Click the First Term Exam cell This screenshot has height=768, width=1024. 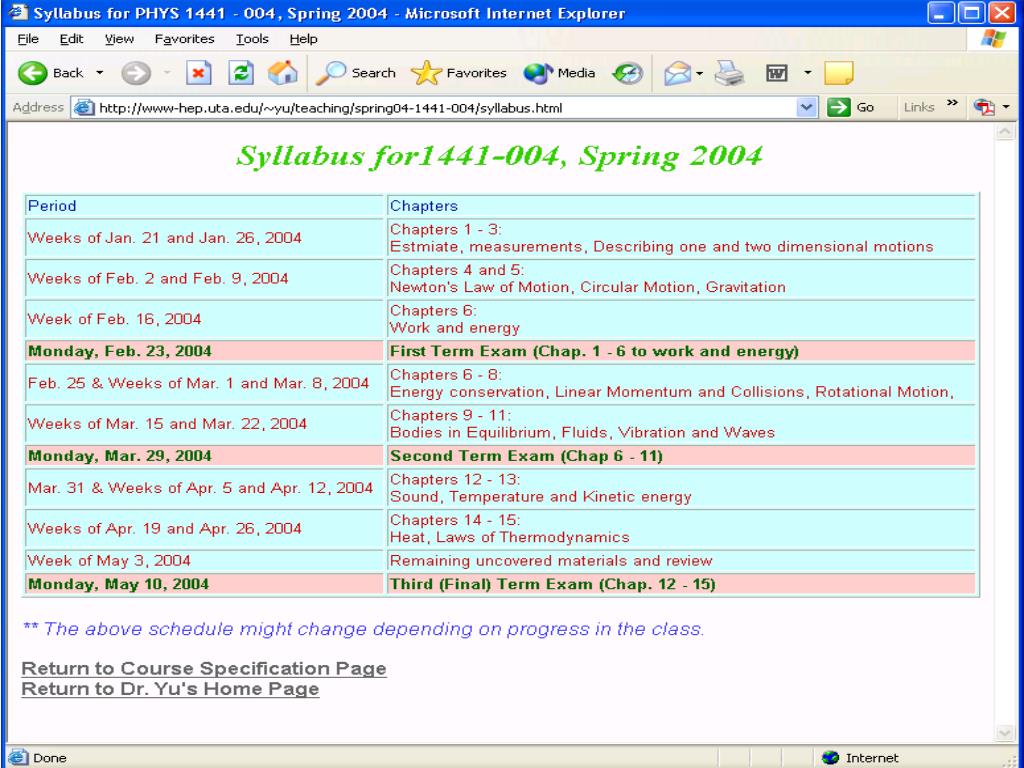(681, 351)
